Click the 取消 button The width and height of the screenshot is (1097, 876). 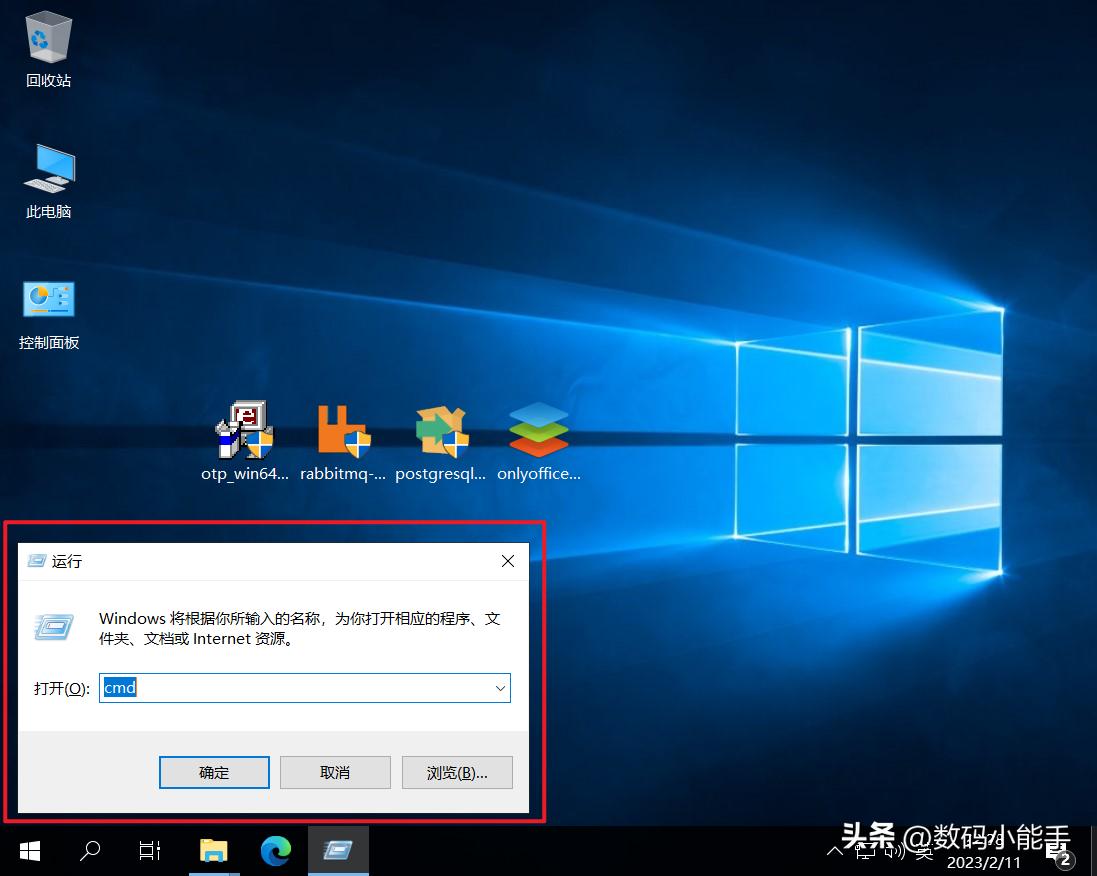click(x=335, y=772)
